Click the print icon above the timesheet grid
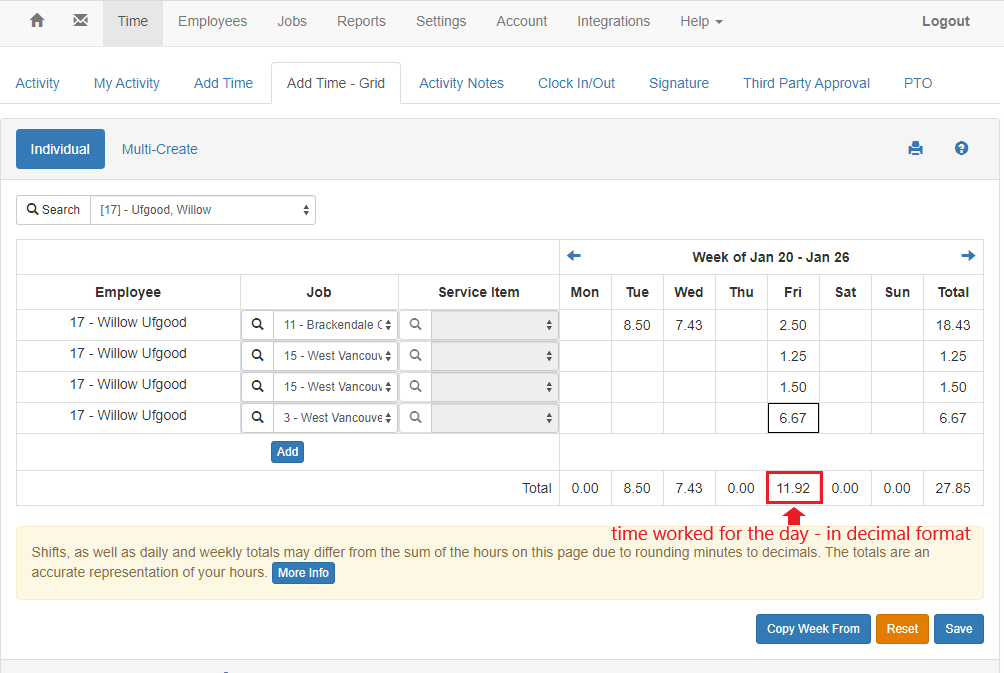 [915, 148]
